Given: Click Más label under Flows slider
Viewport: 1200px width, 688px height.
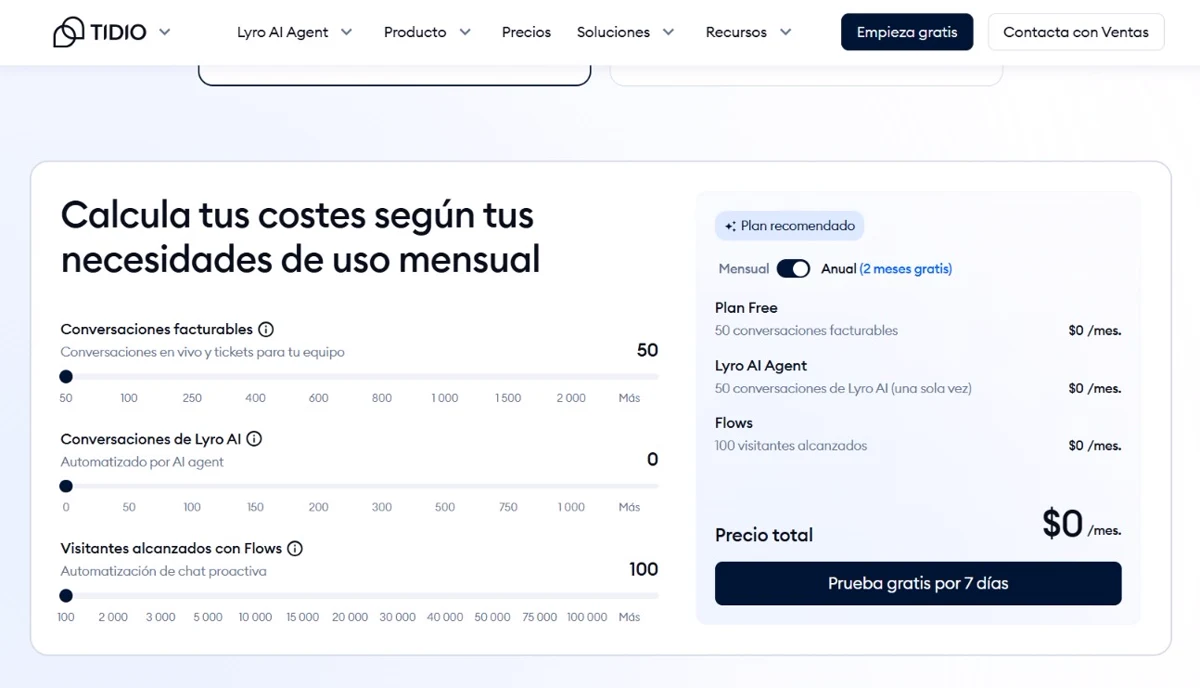Looking at the screenshot, I should coord(629,617).
